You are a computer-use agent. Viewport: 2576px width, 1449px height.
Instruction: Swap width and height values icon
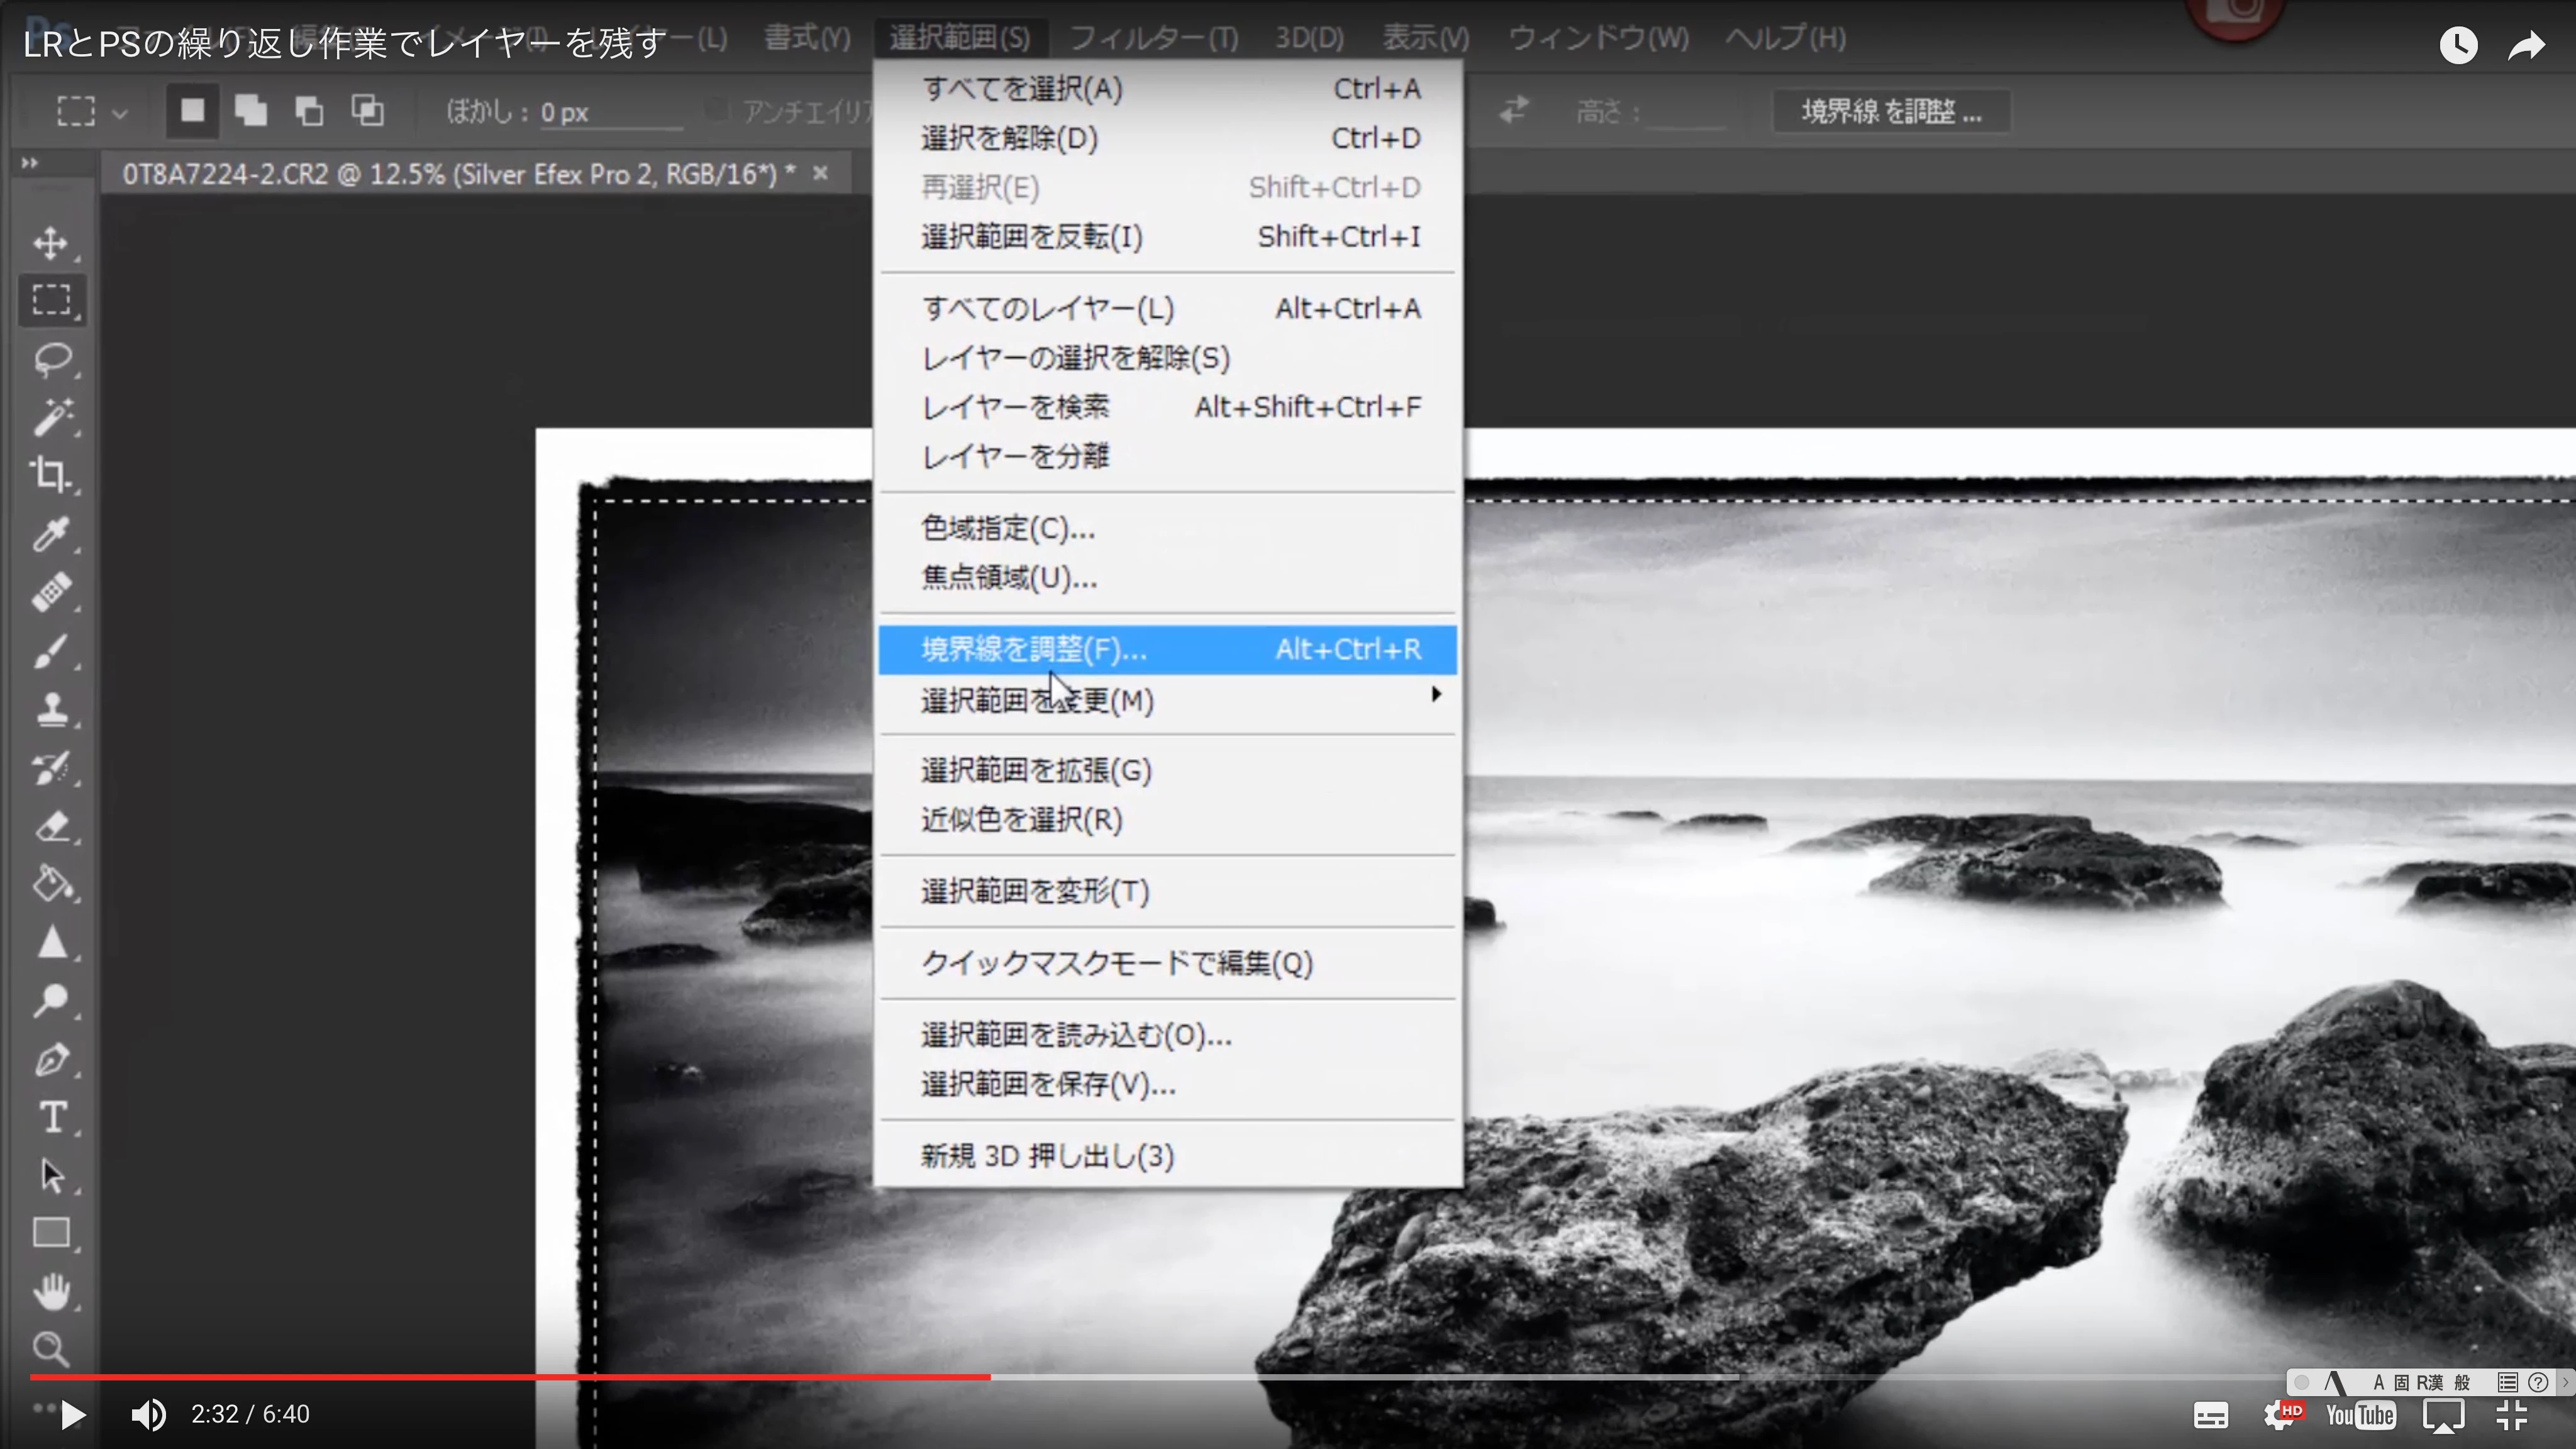point(1514,109)
